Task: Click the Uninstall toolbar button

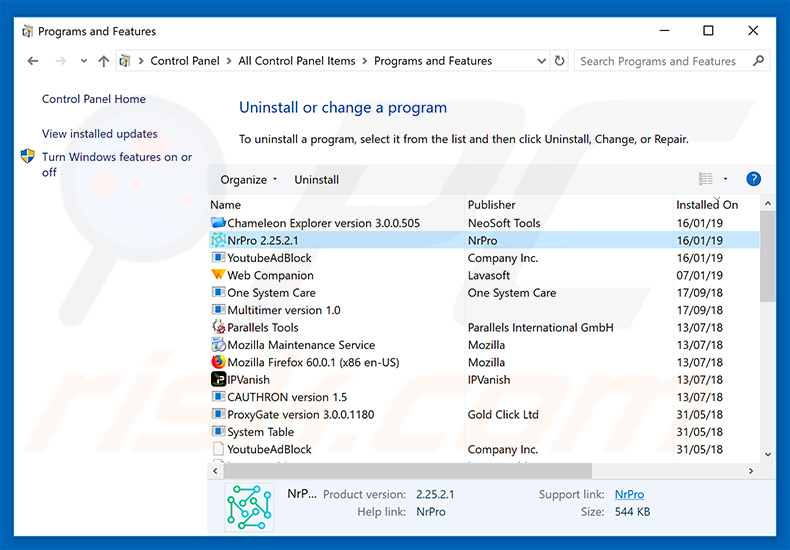Action: [316, 179]
